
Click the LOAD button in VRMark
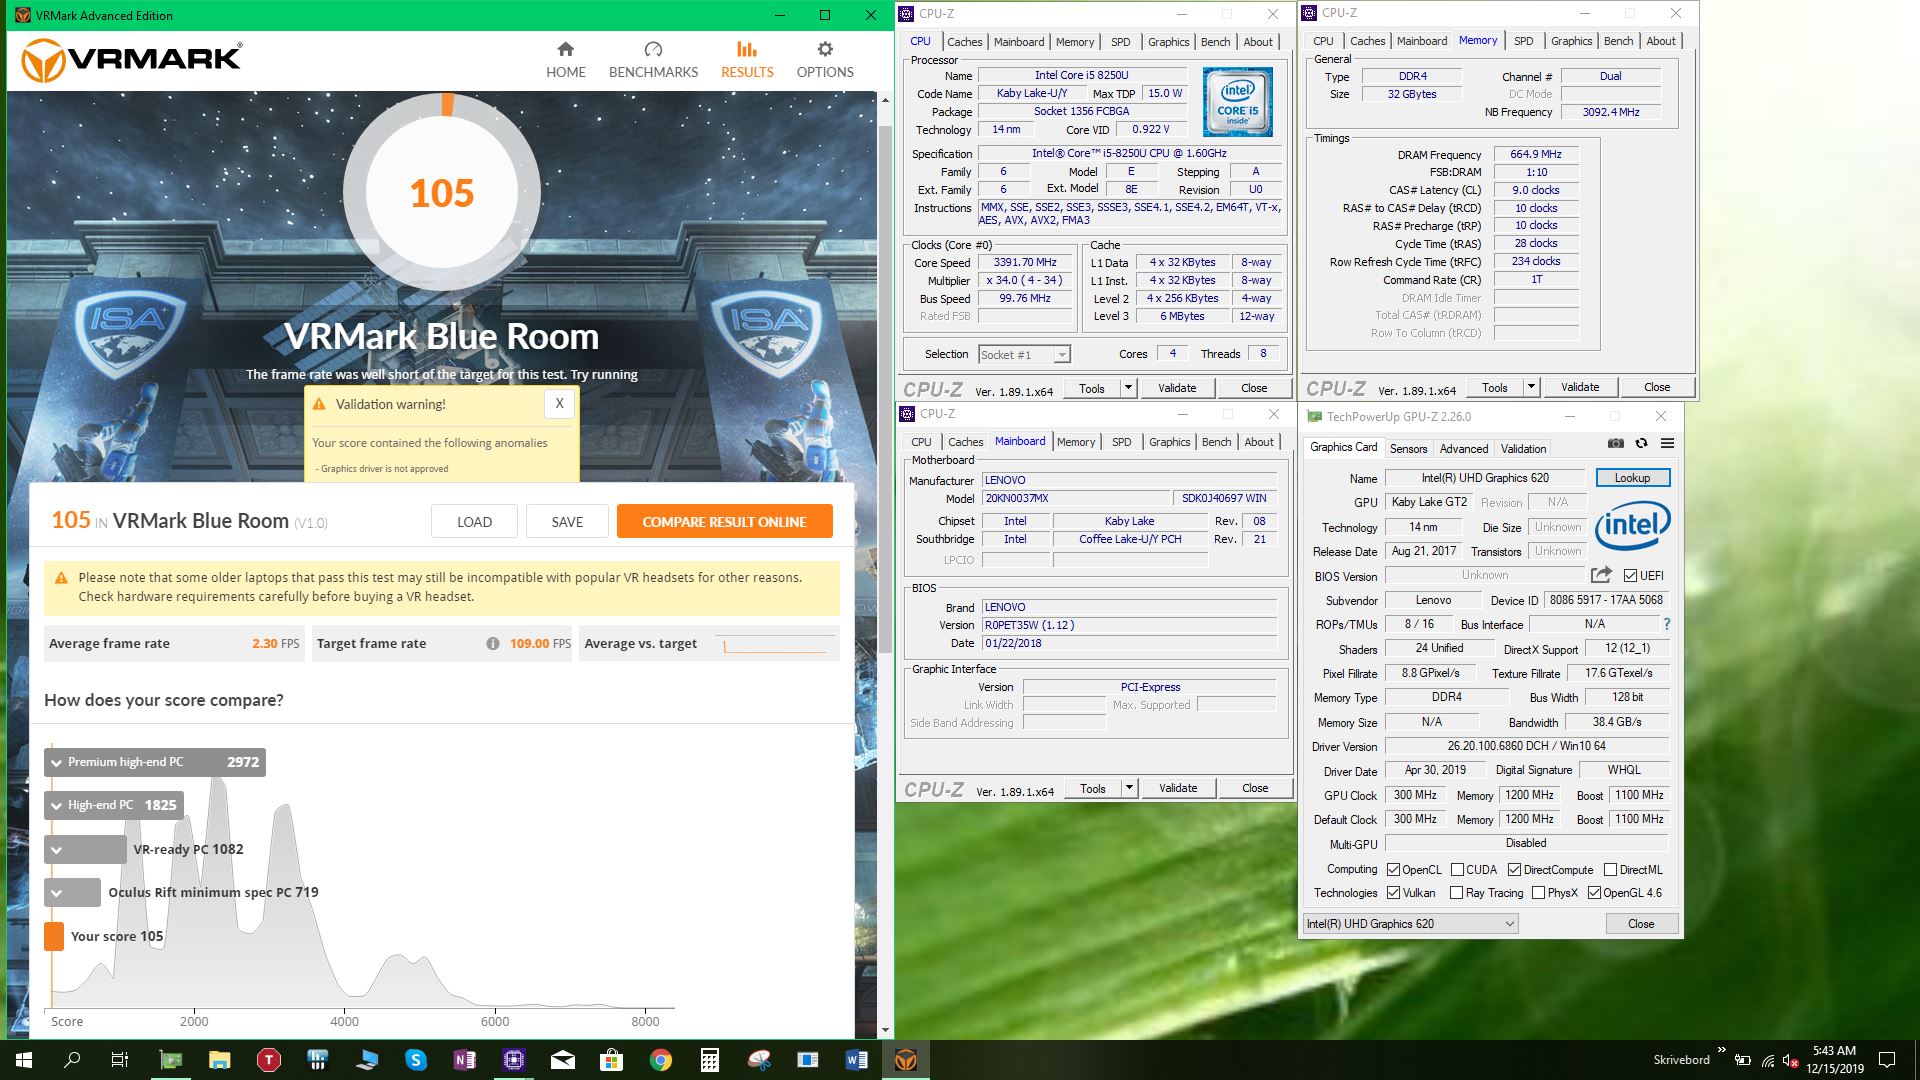(x=474, y=522)
